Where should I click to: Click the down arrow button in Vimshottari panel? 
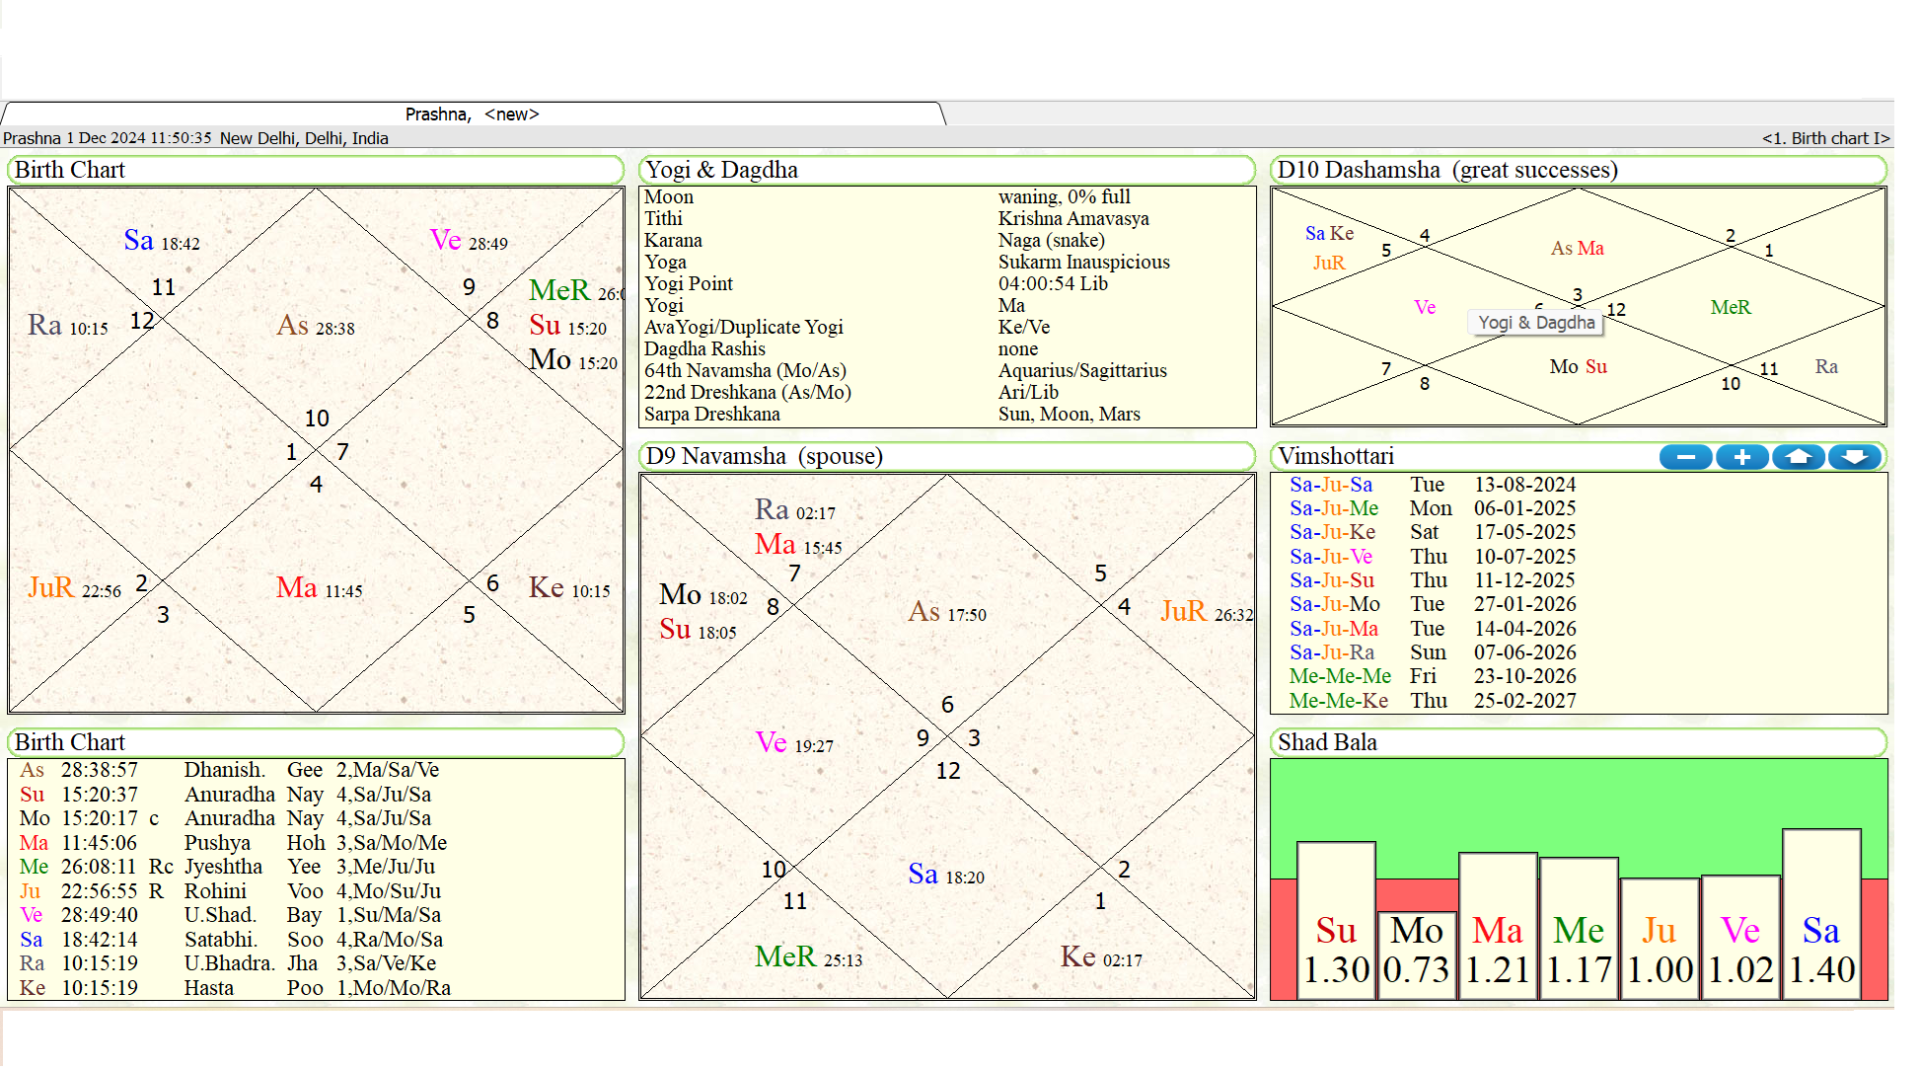[x=1855, y=457]
